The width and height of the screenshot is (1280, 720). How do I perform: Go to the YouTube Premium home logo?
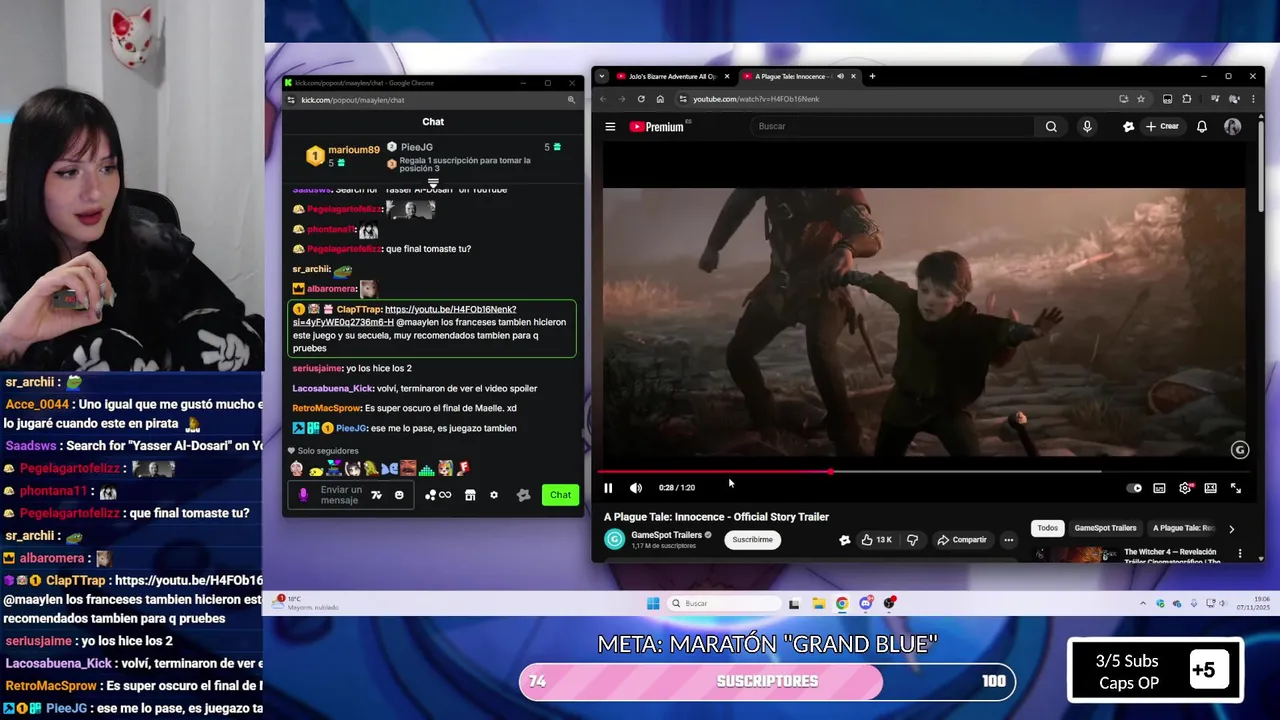tap(656, 127)
